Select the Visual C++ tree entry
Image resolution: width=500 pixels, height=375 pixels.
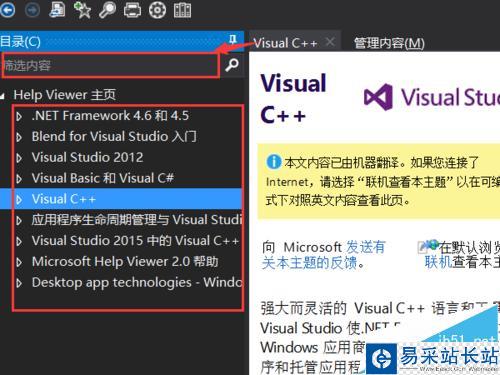[x=64, y=199]
